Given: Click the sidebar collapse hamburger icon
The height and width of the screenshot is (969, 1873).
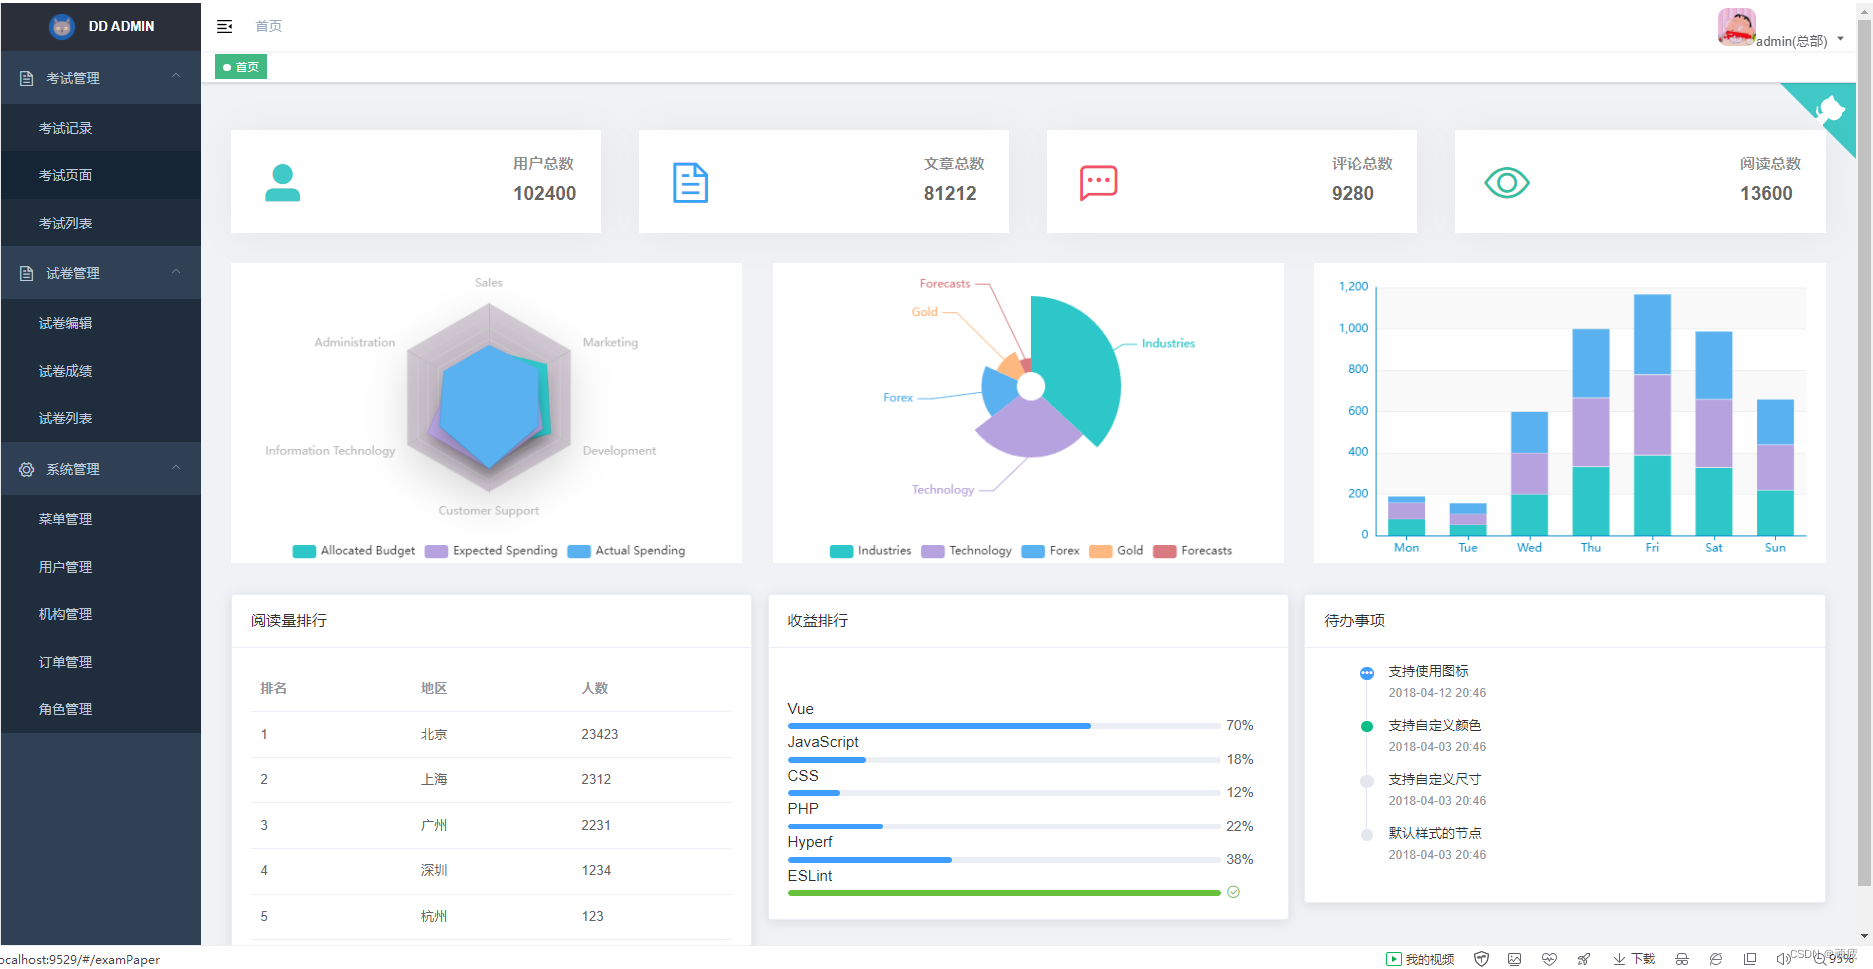Looking at the screenshot, I should point(224,26).
